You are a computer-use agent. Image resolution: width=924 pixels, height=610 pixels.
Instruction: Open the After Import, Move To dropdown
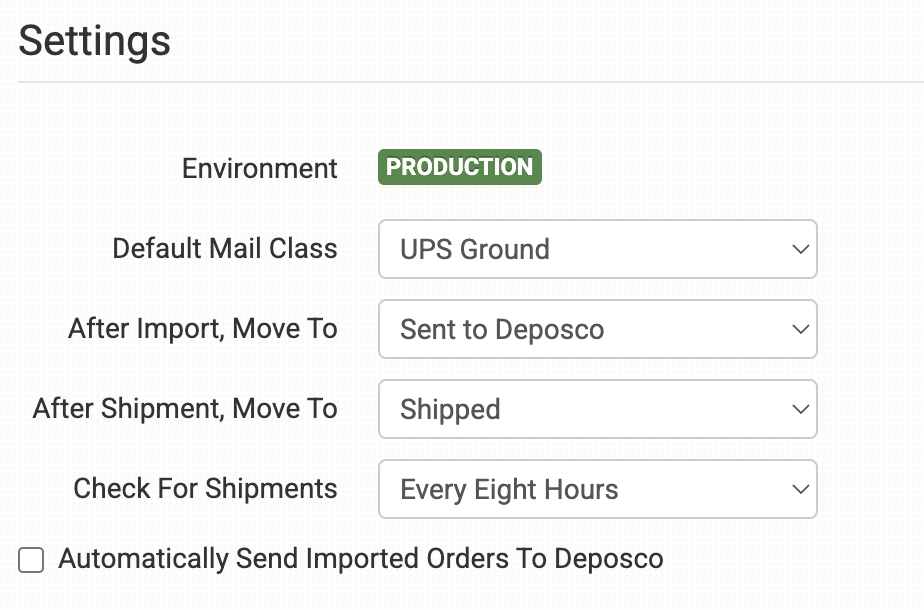click(x=597, y=329)
